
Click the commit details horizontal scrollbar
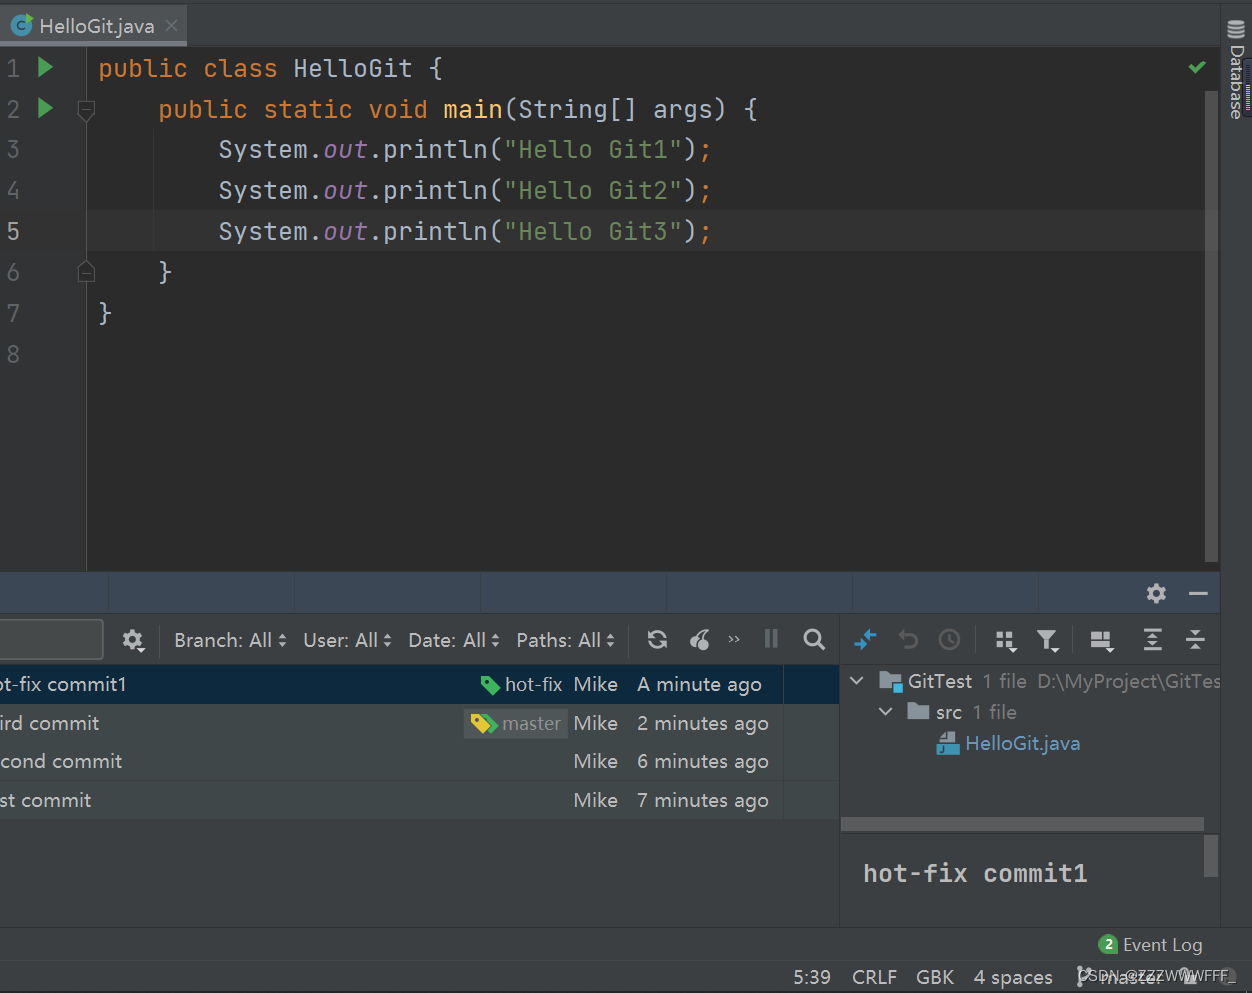(1022, 824)
